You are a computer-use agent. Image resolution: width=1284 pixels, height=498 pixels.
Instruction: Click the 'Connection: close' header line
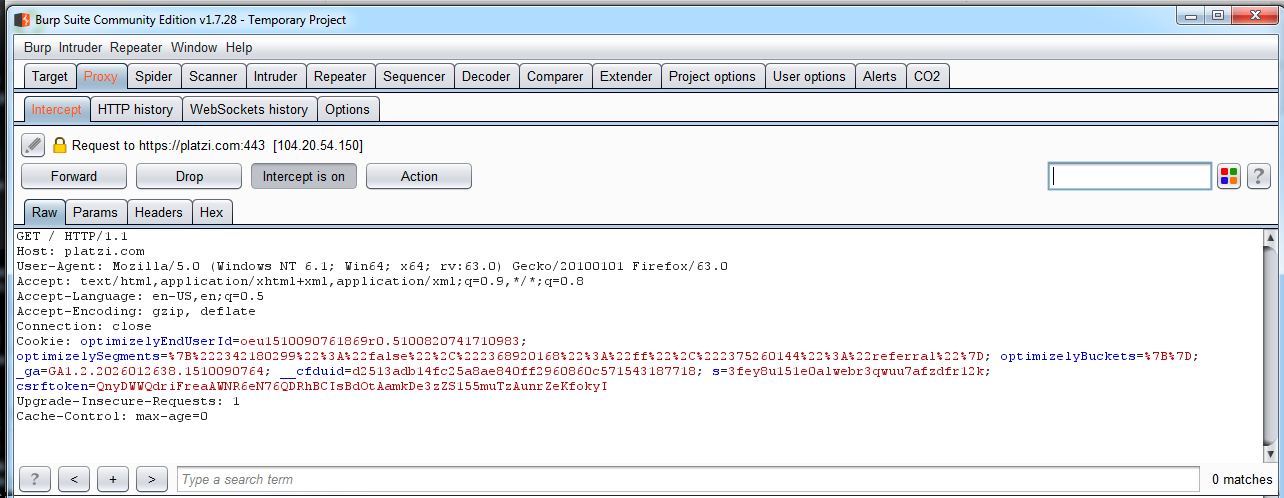click(84, 326)
